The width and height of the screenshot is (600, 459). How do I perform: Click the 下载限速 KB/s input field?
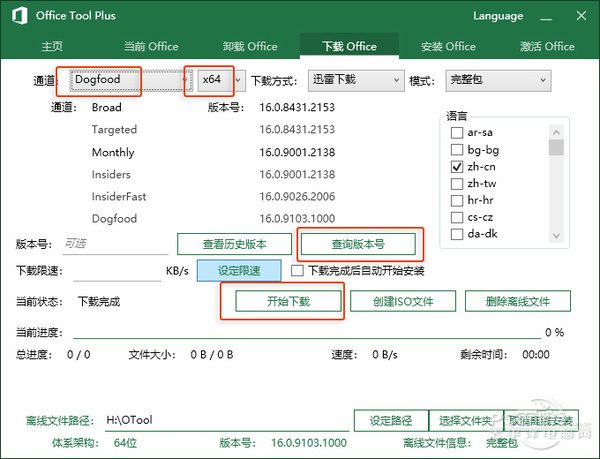(117, 271)
